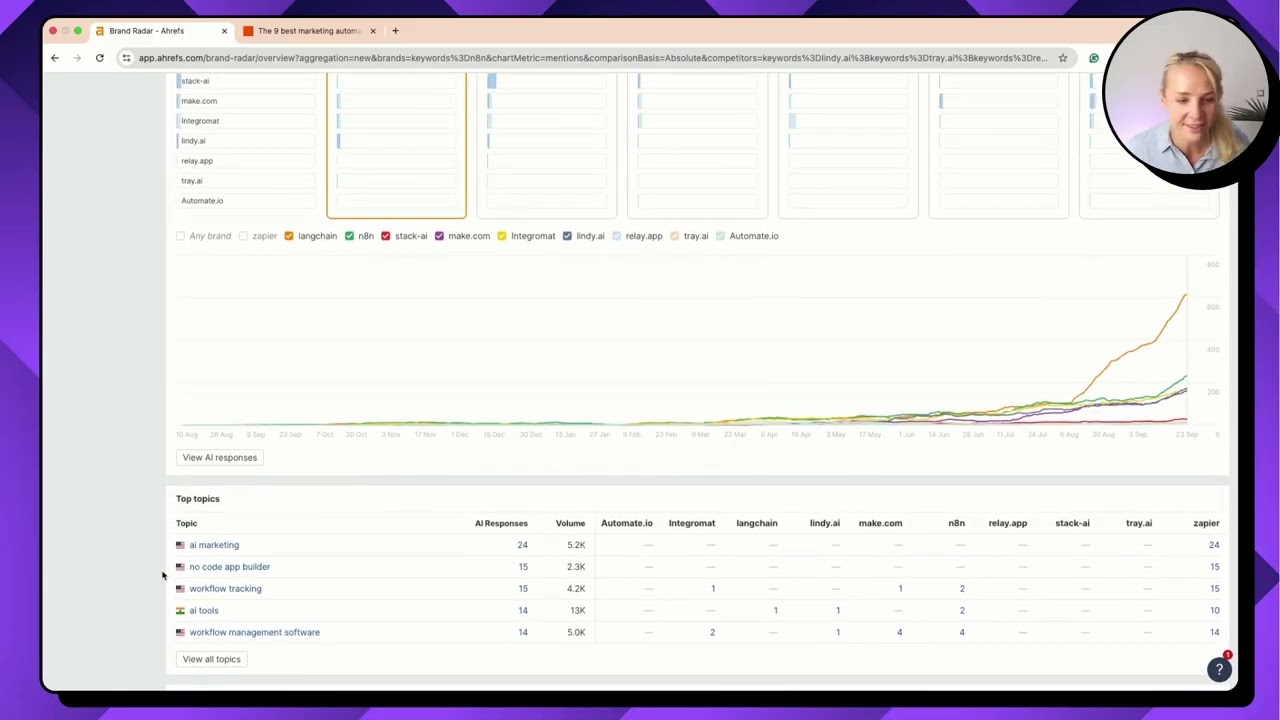Uncheck the make.com series checkbox
1280x720 pixels.
click(x=439, y=236)
